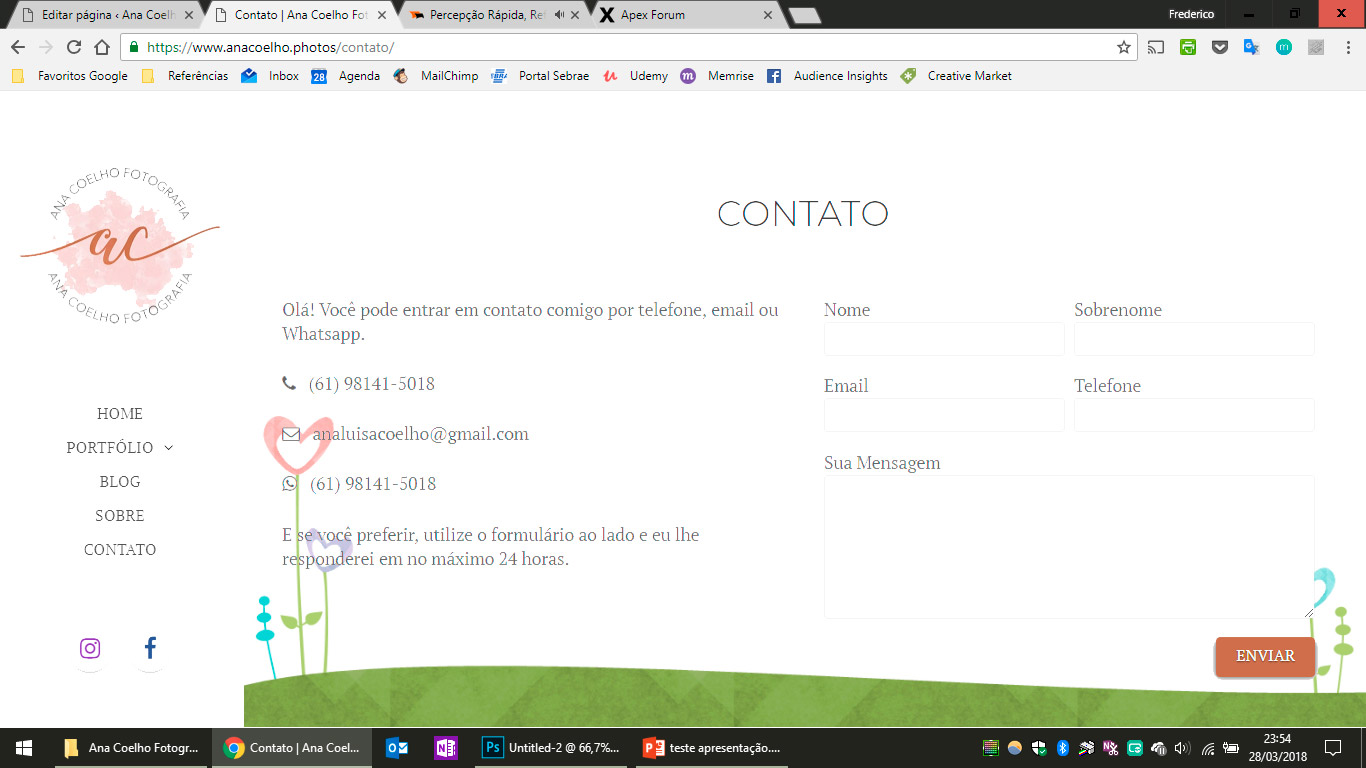Reload the page with the refresh icon

click(74, 47)
